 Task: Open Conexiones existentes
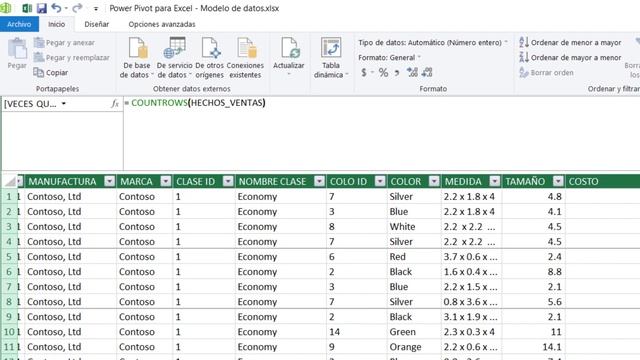245,57
